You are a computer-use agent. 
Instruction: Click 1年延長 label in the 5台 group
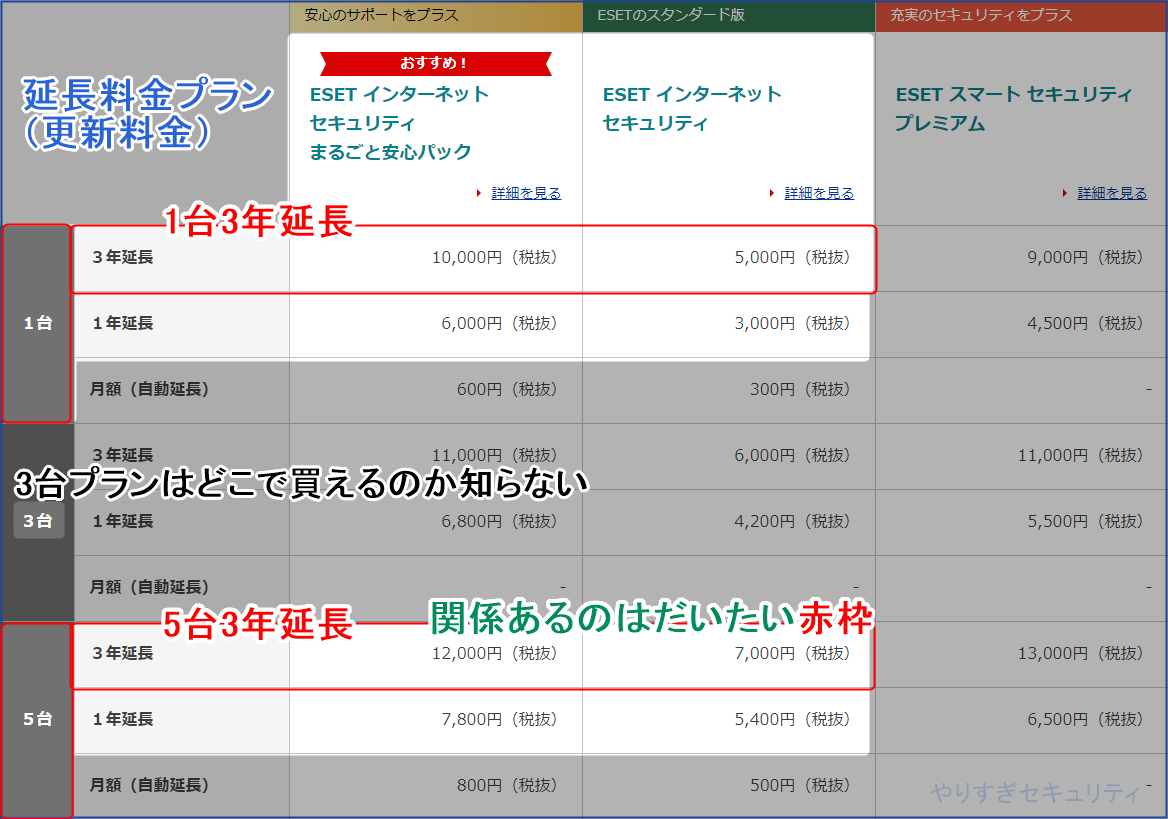point(123,719)
